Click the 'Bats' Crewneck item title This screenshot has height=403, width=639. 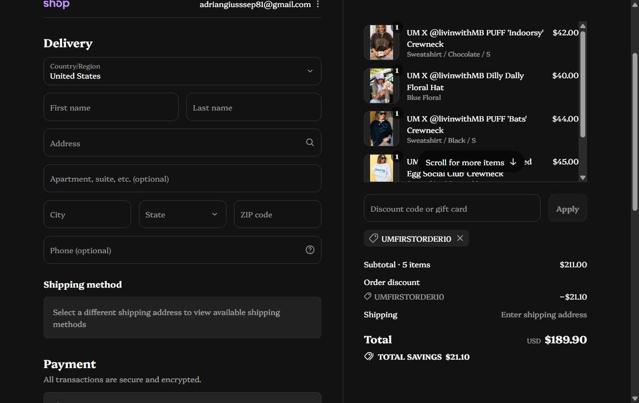(467, 124)
